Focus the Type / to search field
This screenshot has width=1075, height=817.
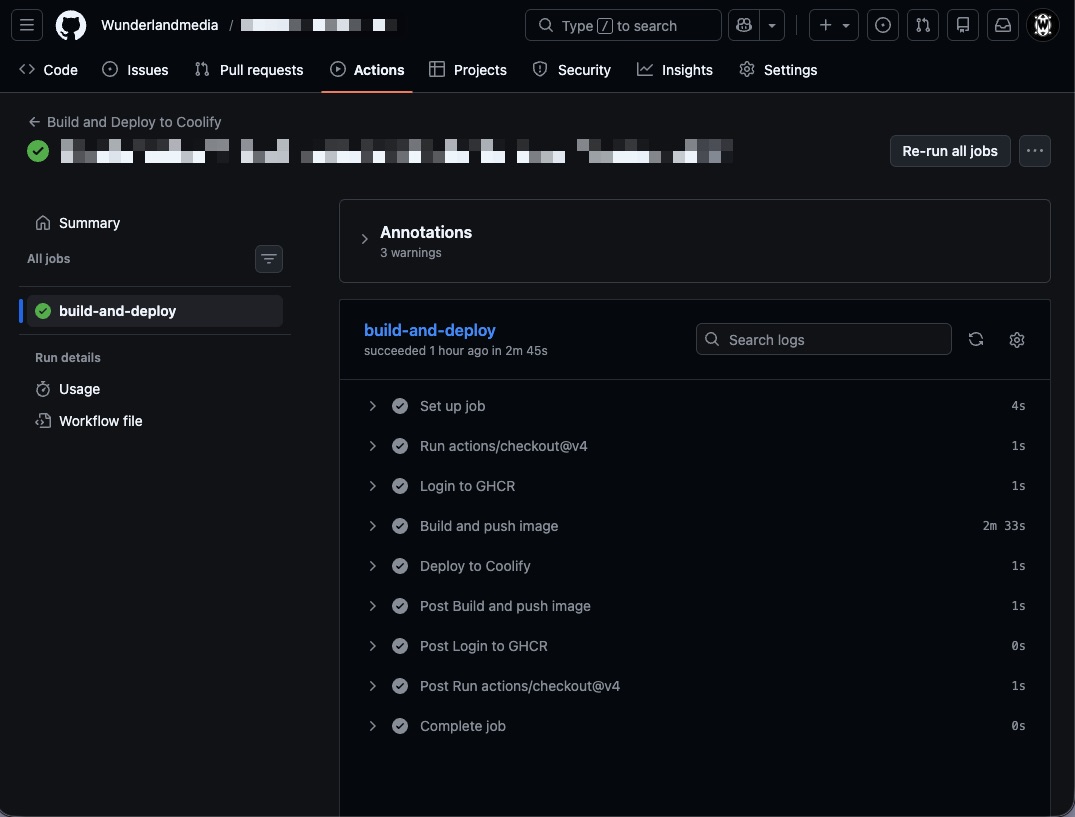tap(623, 25)
